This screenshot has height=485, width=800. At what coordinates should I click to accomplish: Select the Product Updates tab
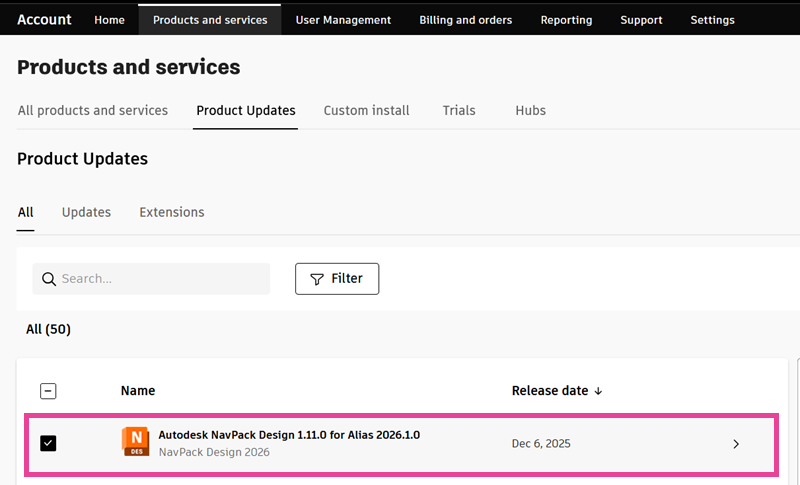coord(246,110)
